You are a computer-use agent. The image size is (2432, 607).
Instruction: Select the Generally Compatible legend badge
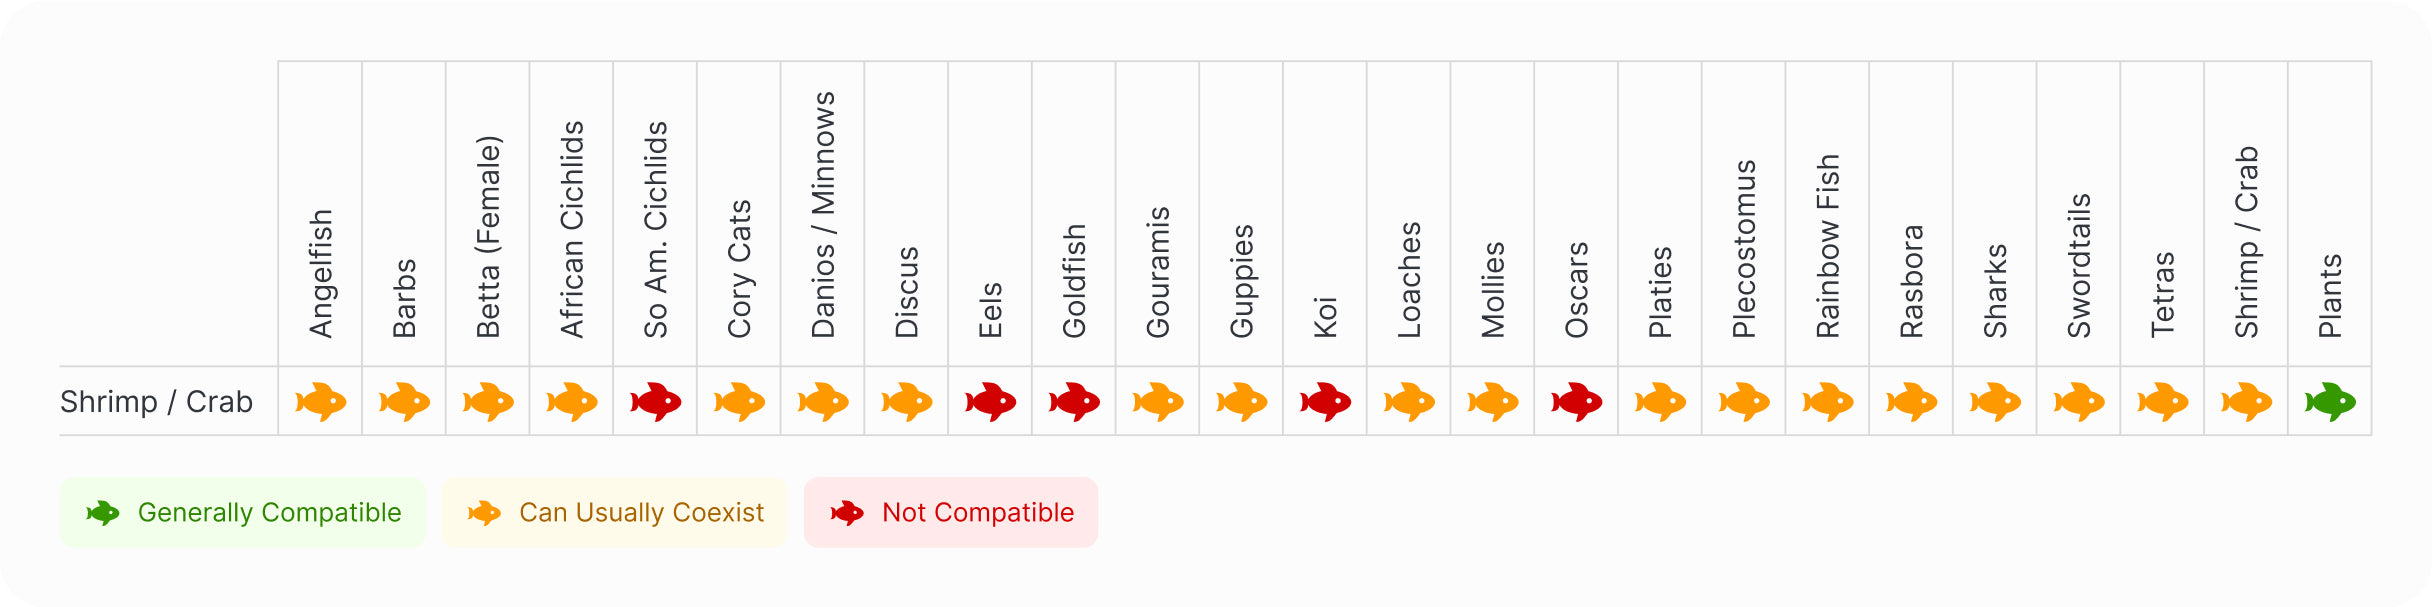coord(243,512)
